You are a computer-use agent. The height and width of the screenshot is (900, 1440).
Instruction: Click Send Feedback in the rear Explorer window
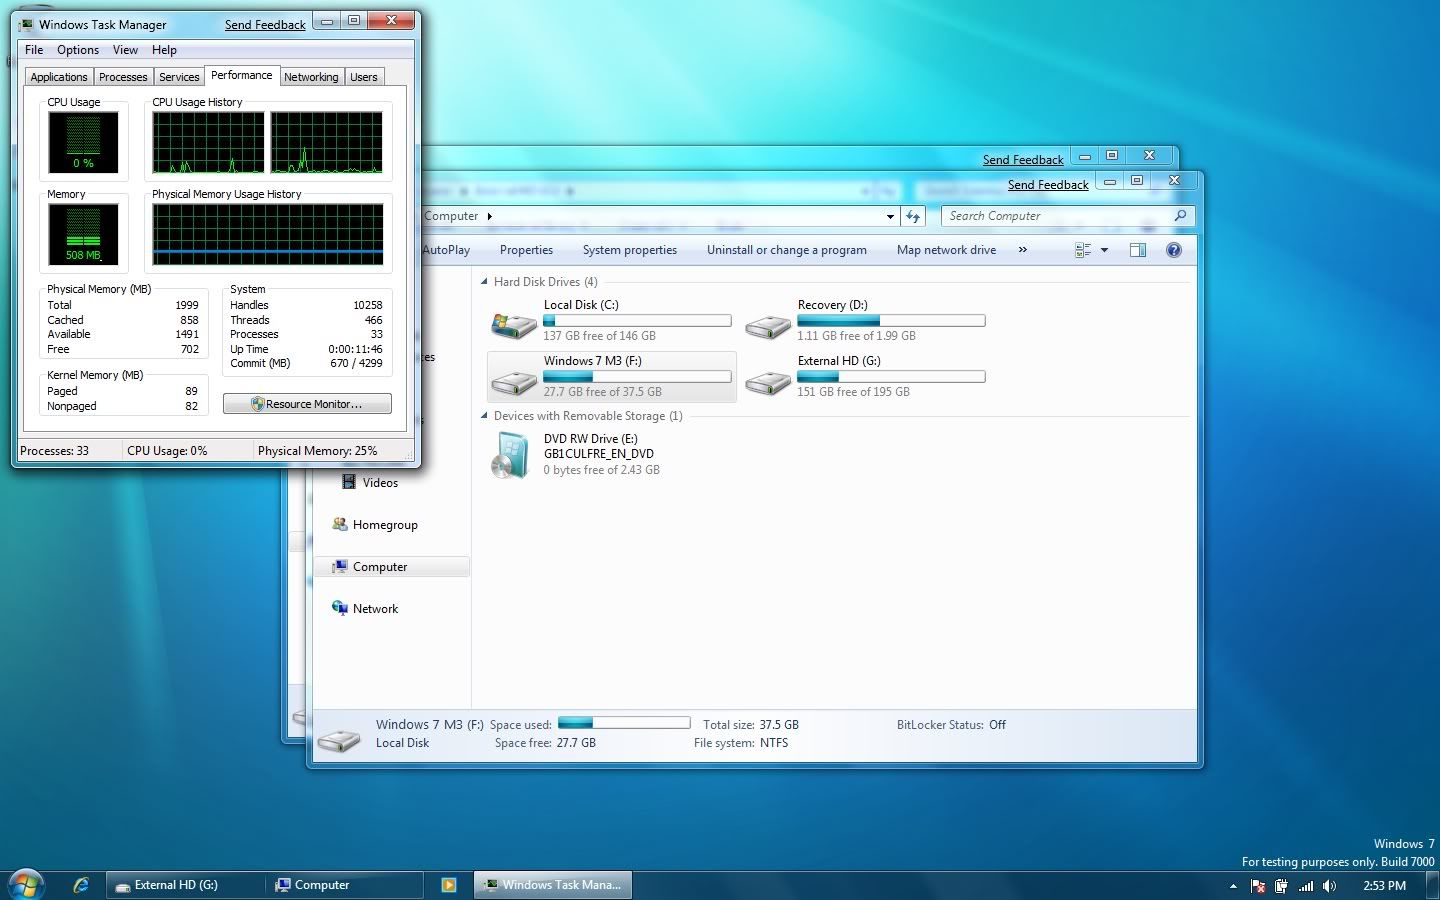pyautogui.click(x=1023, y=160)
